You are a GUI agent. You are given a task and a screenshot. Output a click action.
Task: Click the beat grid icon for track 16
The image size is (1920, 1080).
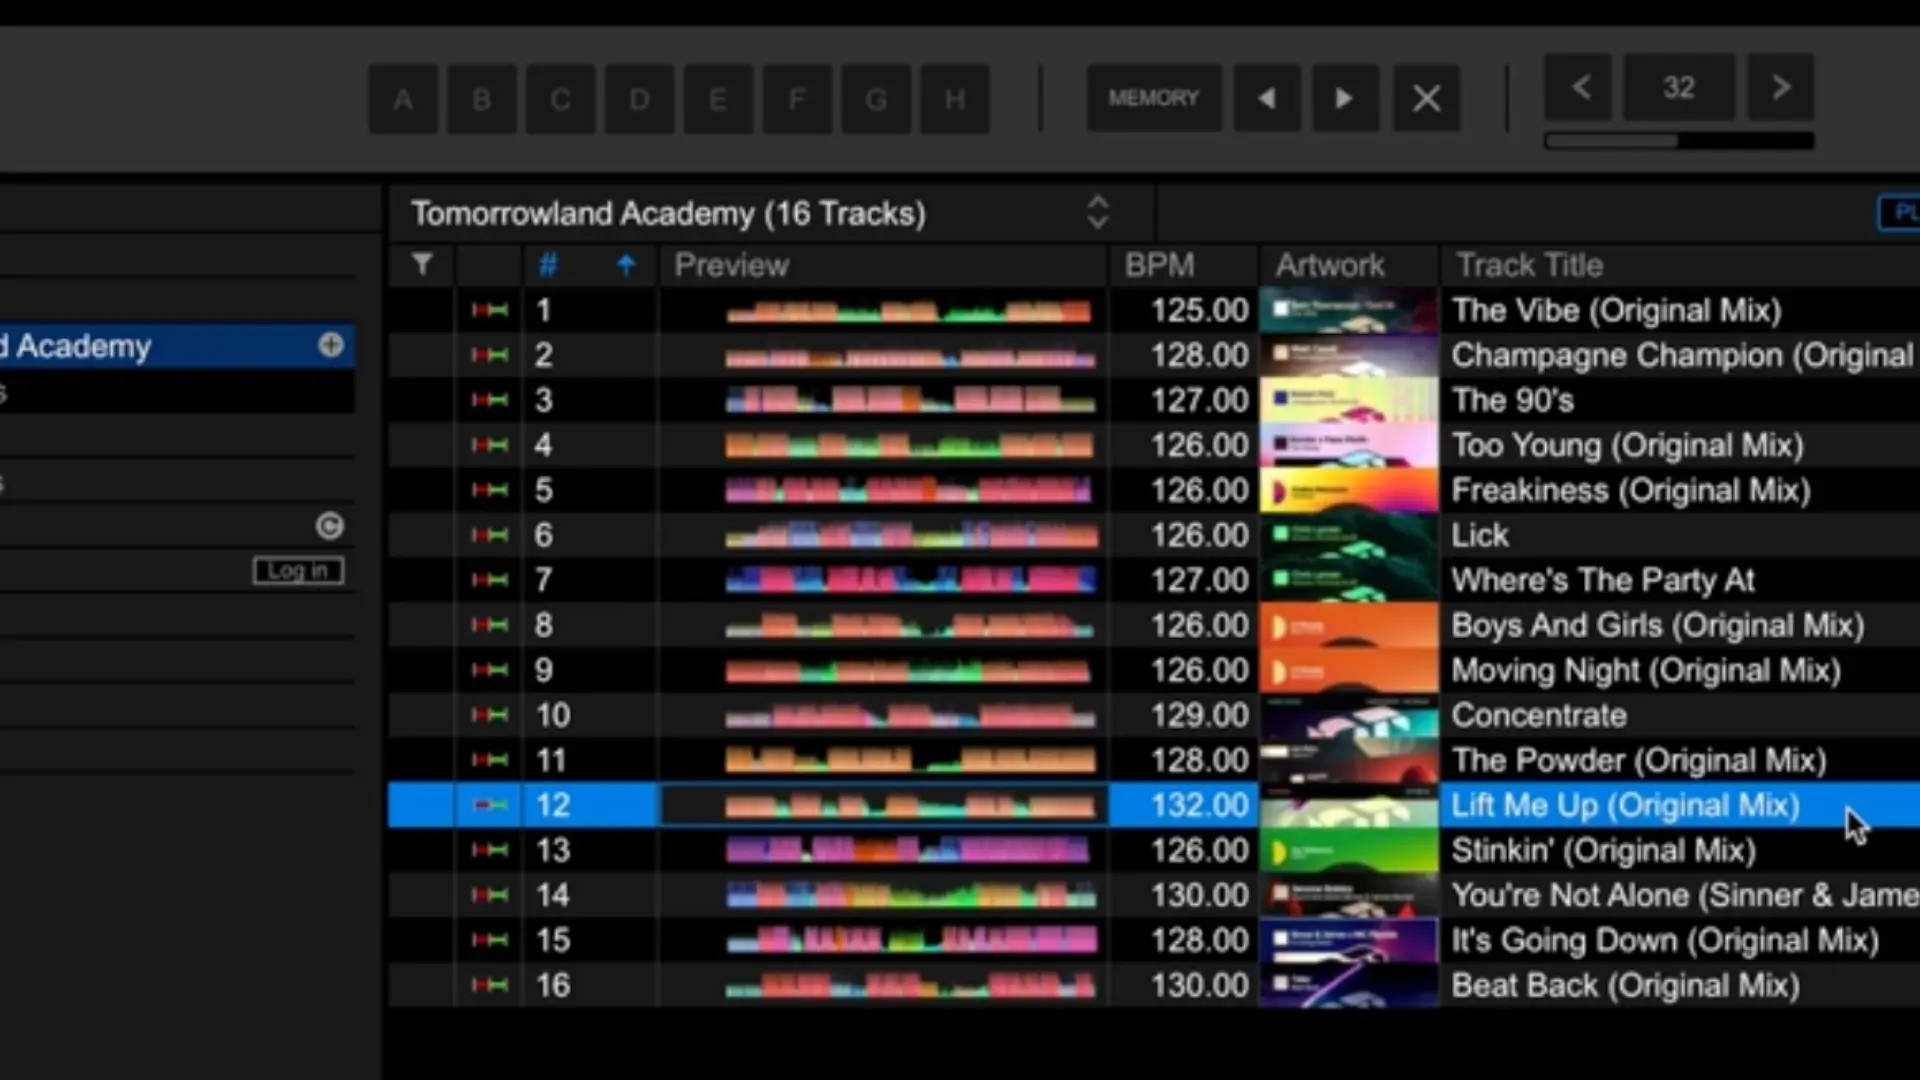(x=490, y=985)
